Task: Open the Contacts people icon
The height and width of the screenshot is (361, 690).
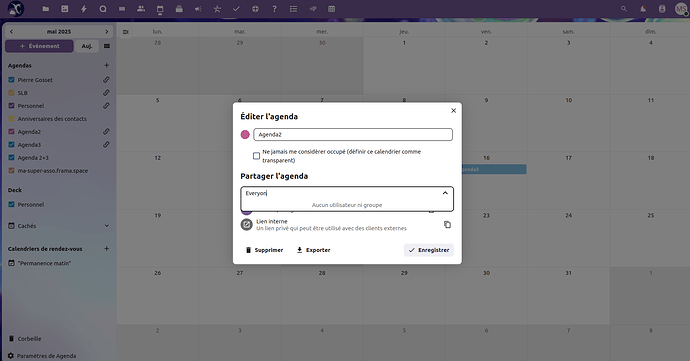Action: (141, 9)
